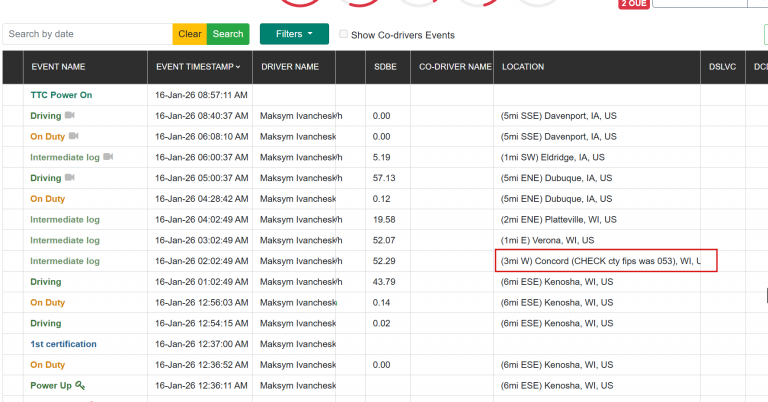Open camera icon on Intermediate log 06:00:37 AM row
The image size is (768, 402).
click(108, 157)
